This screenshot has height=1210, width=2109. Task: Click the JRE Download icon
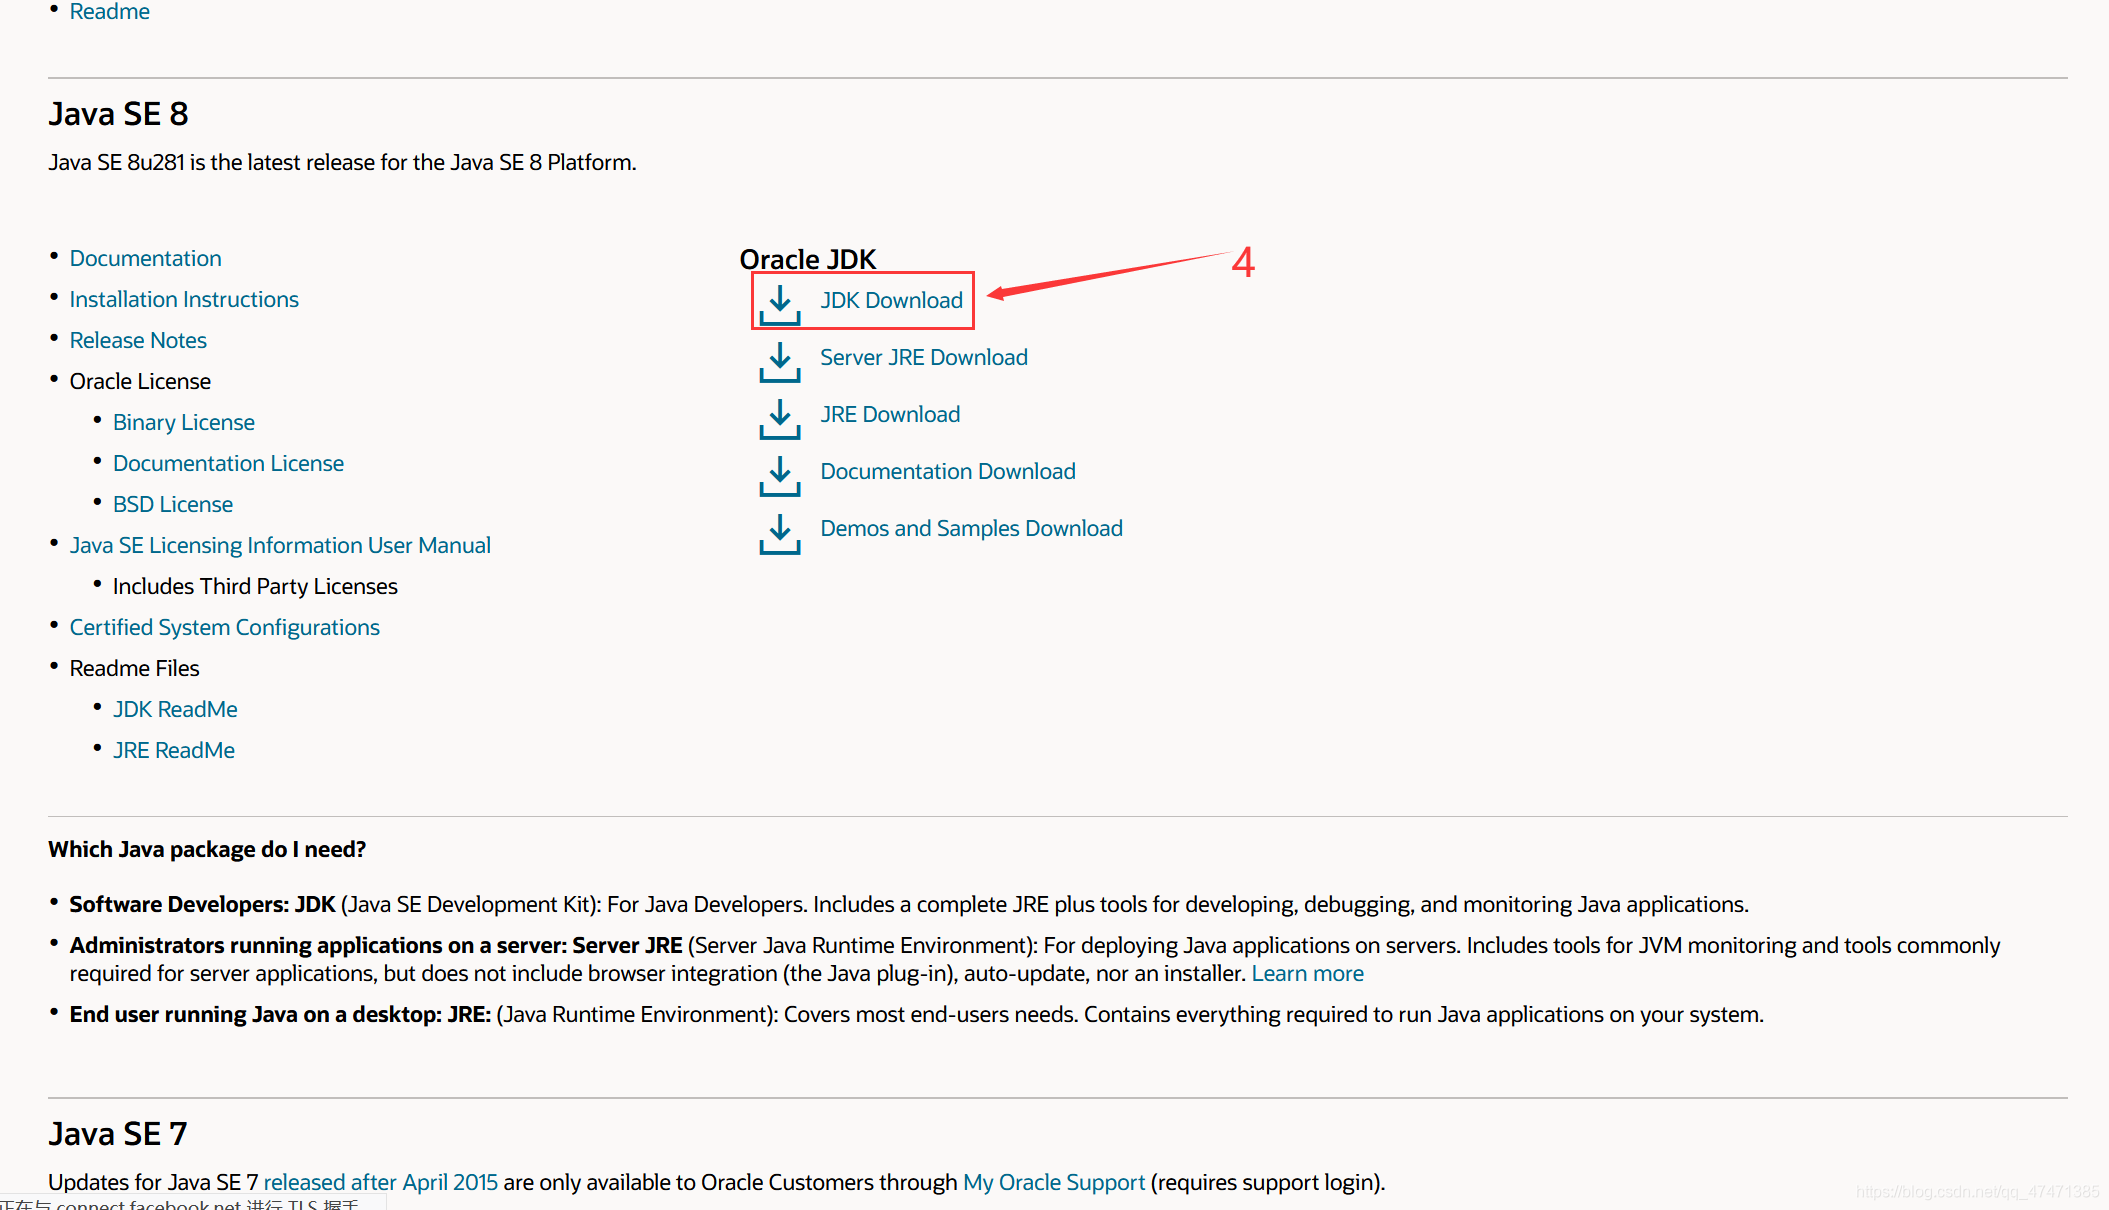pyautogui.click(x=778, y=414)
